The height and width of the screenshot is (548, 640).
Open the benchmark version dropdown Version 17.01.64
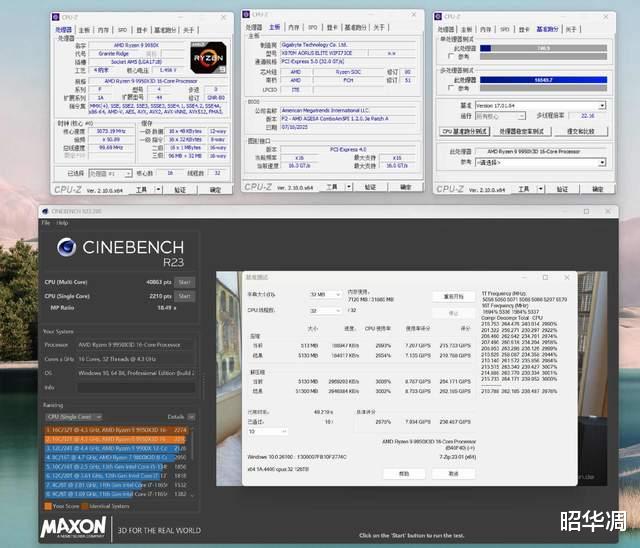(540, 106)
